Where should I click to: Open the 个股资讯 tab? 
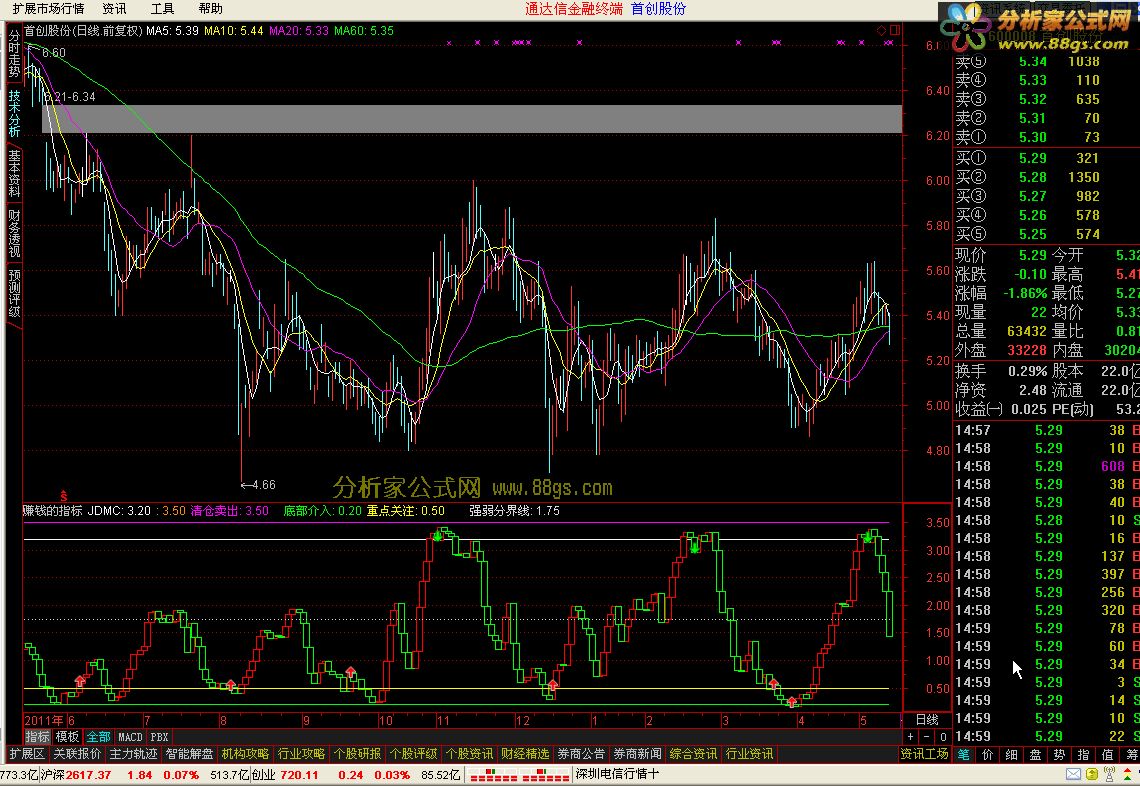[x=469, y=754]
